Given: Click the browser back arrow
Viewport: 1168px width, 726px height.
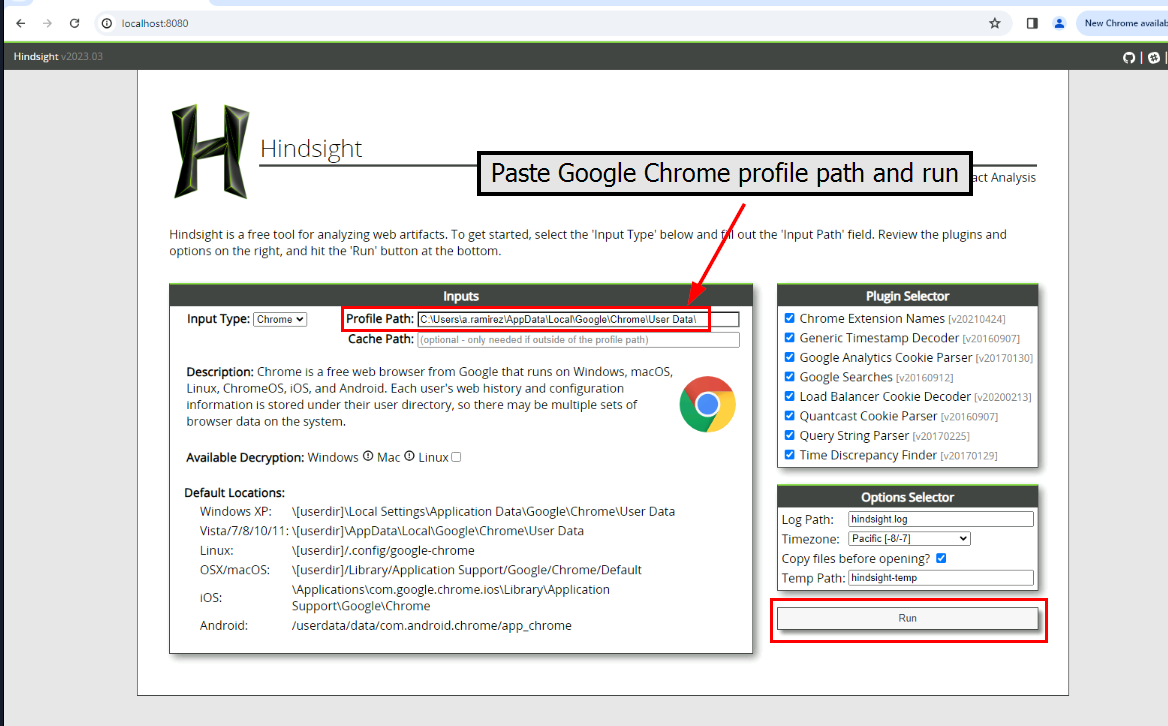Looking at the screenshot, I should 21,23.
